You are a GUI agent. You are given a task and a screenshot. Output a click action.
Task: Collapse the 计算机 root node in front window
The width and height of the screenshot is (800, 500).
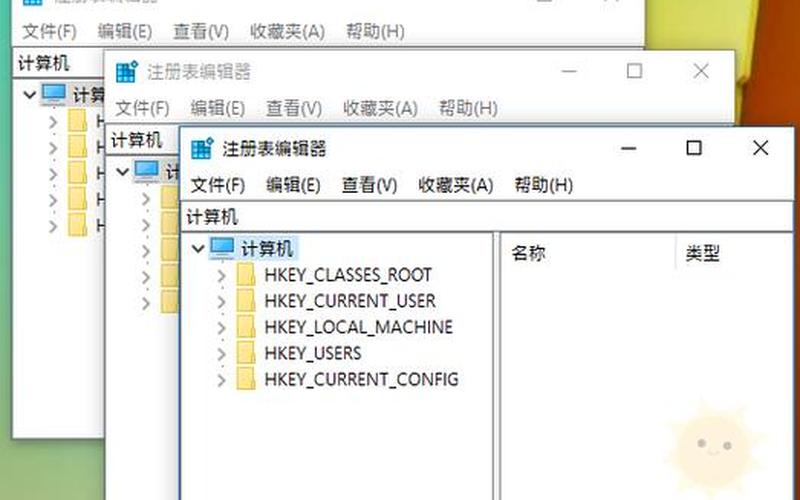click(198, 249)
